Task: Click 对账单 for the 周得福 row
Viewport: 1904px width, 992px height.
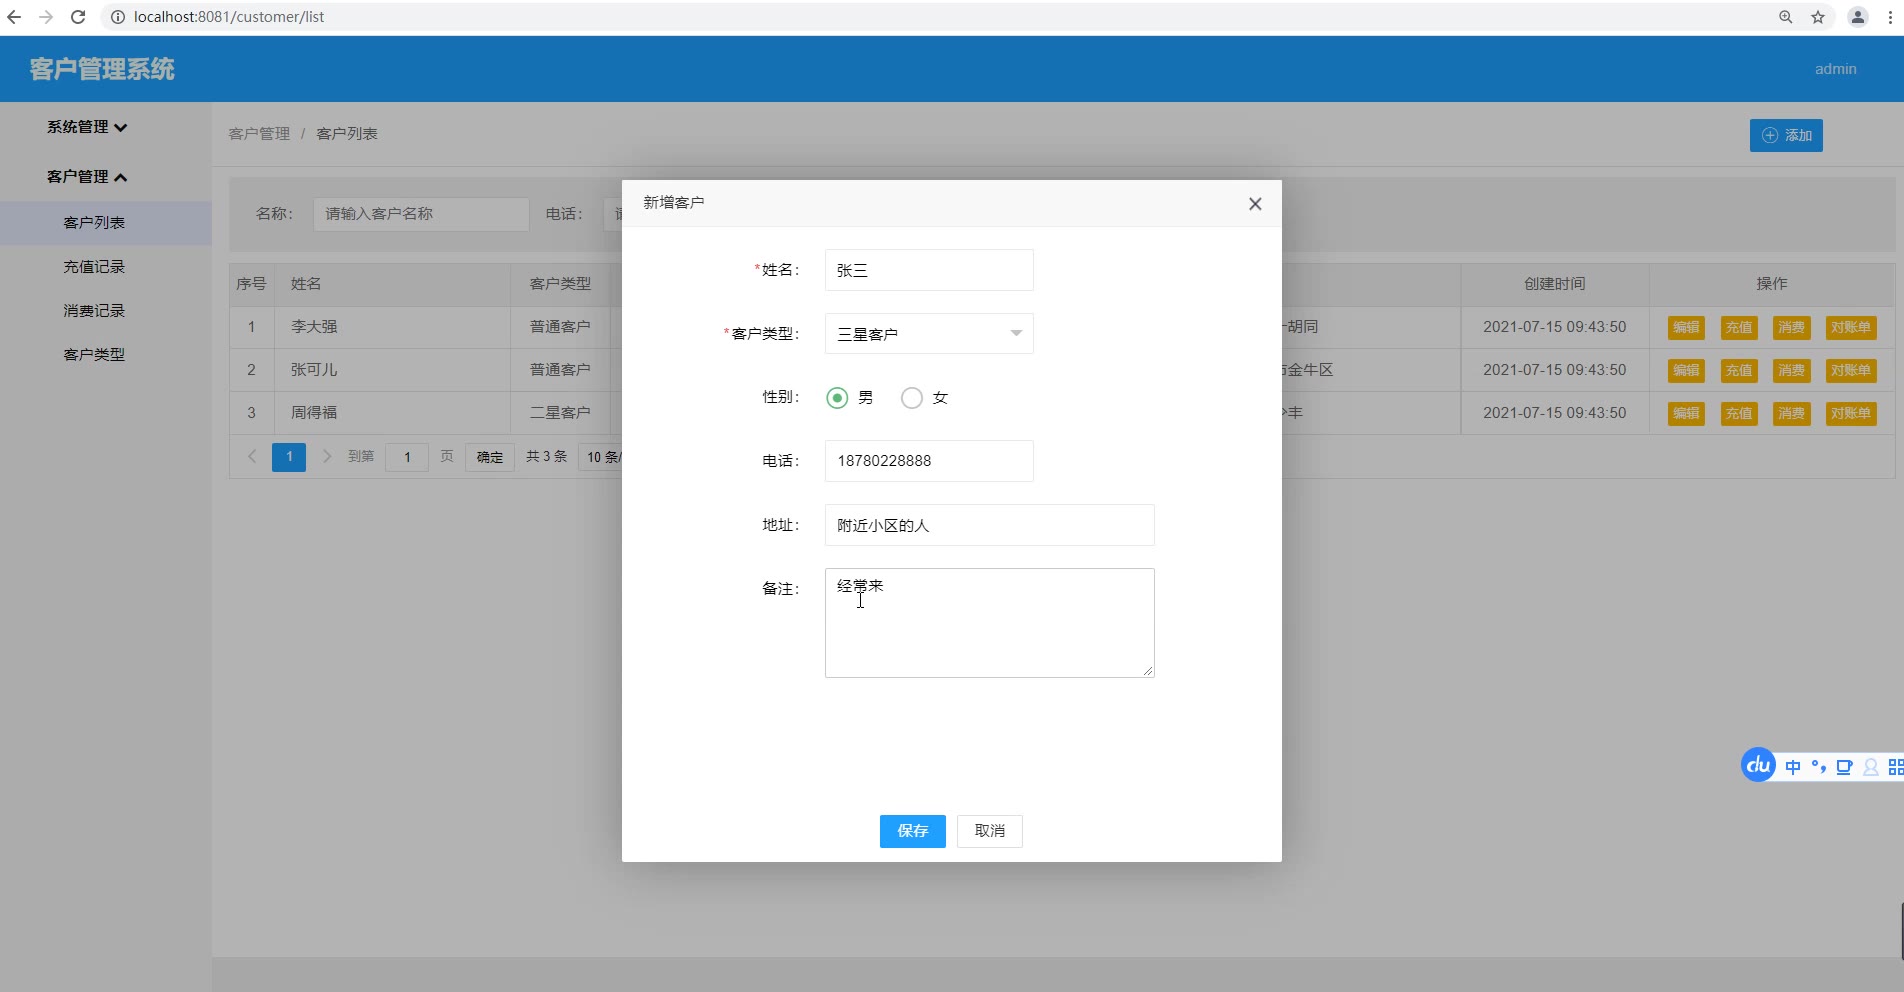Action: (1851, 414)
